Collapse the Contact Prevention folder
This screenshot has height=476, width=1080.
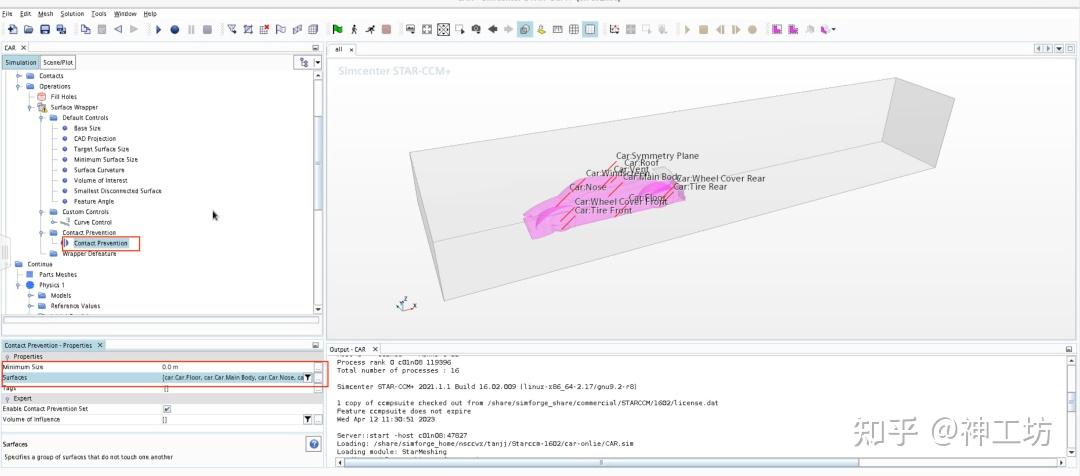click(x=42, y=233)
